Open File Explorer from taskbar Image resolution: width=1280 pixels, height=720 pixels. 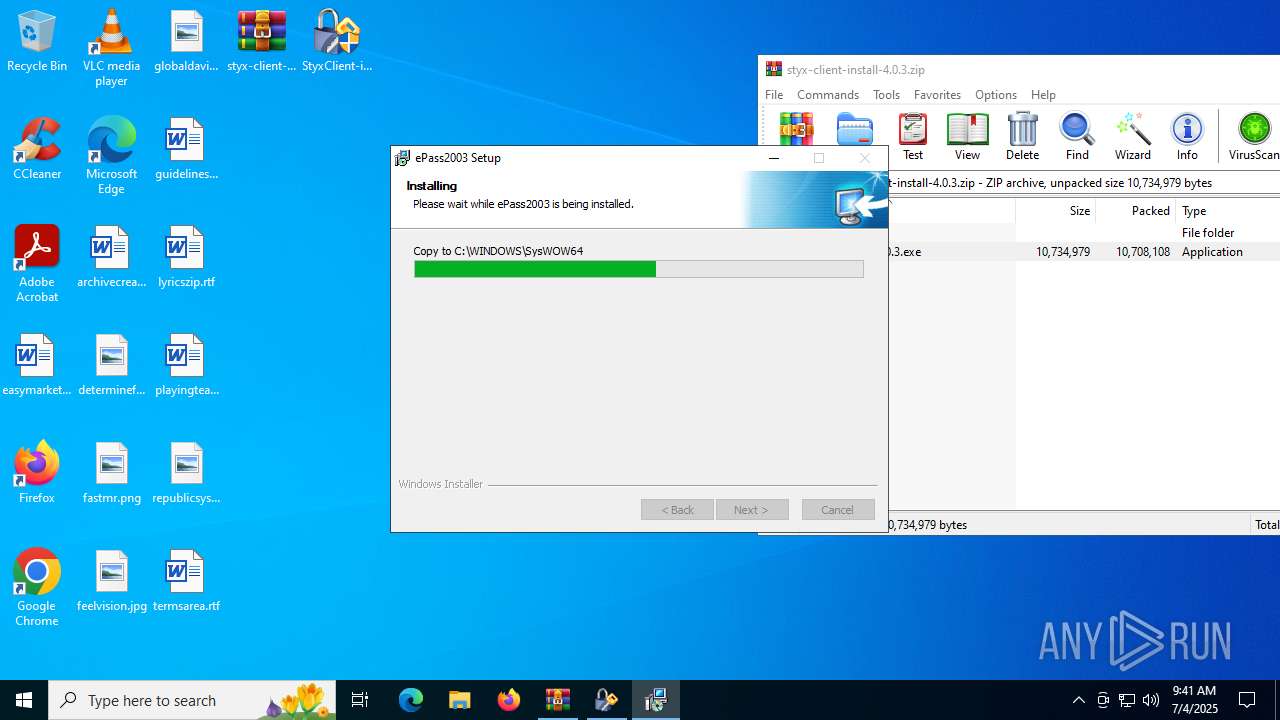(459, 700)
